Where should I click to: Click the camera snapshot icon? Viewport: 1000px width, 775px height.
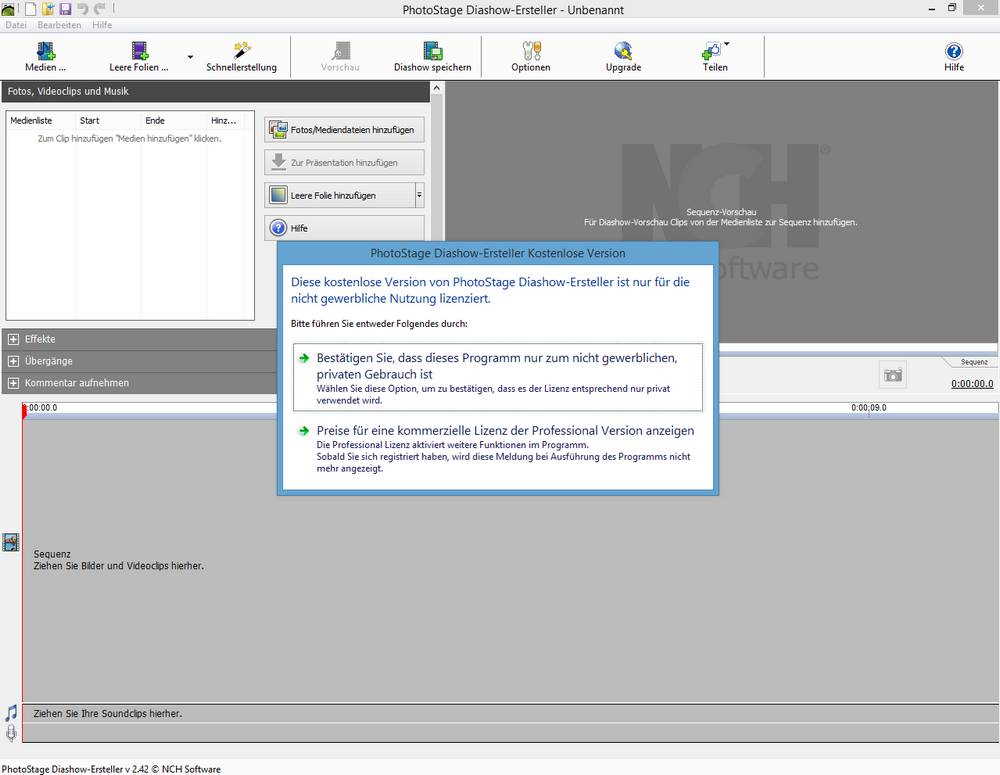(x=892, y=375)
